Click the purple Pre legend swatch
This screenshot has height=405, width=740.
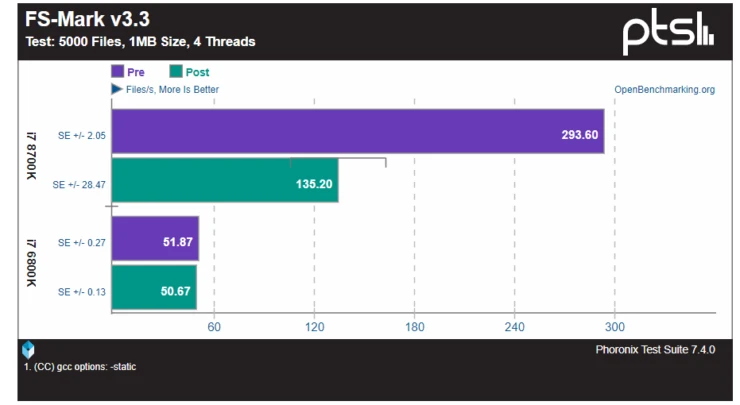click(117, 72)
